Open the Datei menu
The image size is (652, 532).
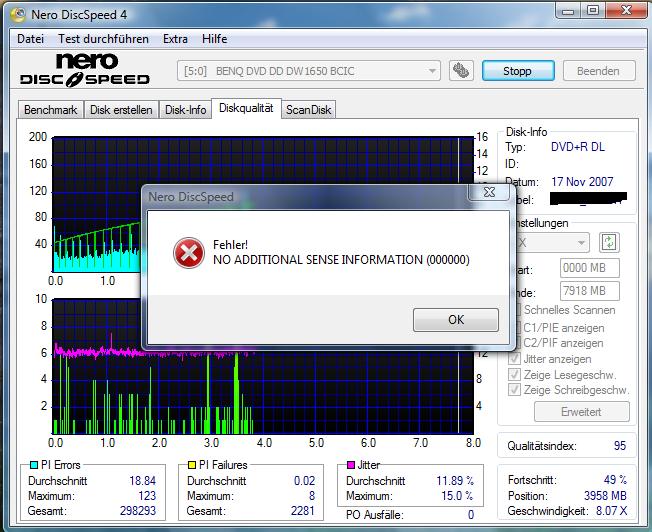(x=31, y=39)
